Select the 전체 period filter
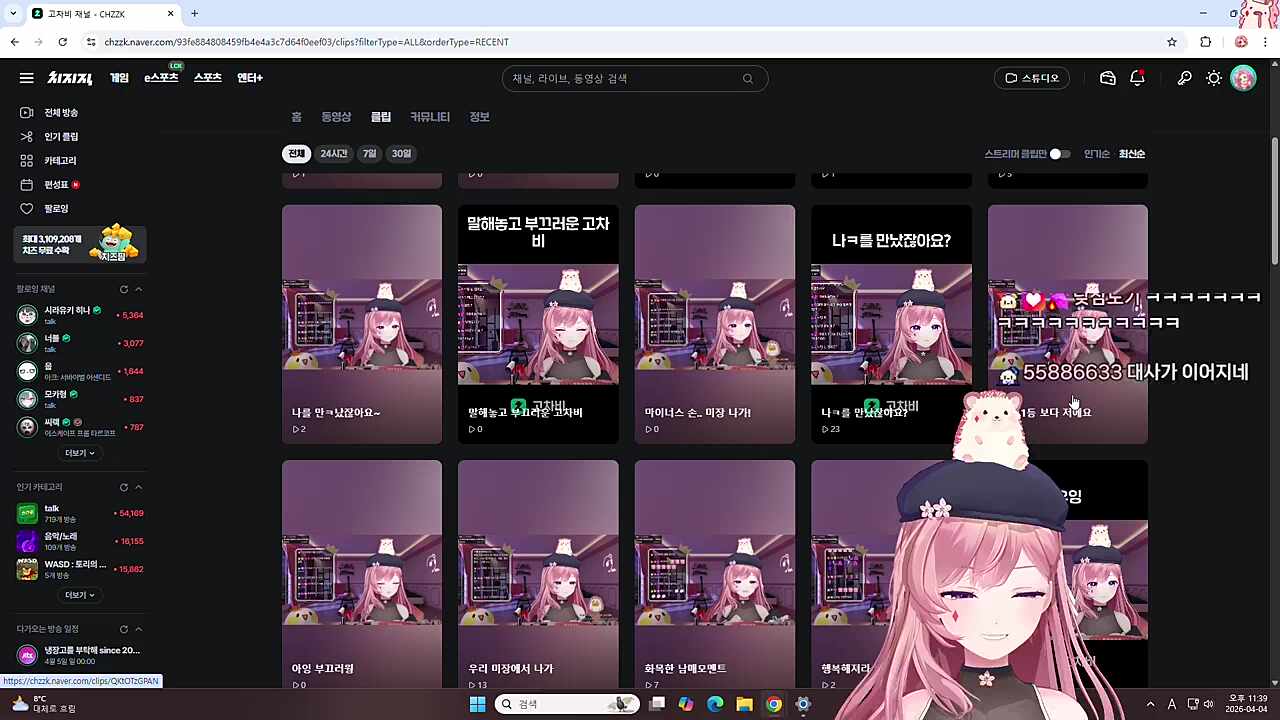The height and width of the screenshot is (720, 1280). coord(296,154)
